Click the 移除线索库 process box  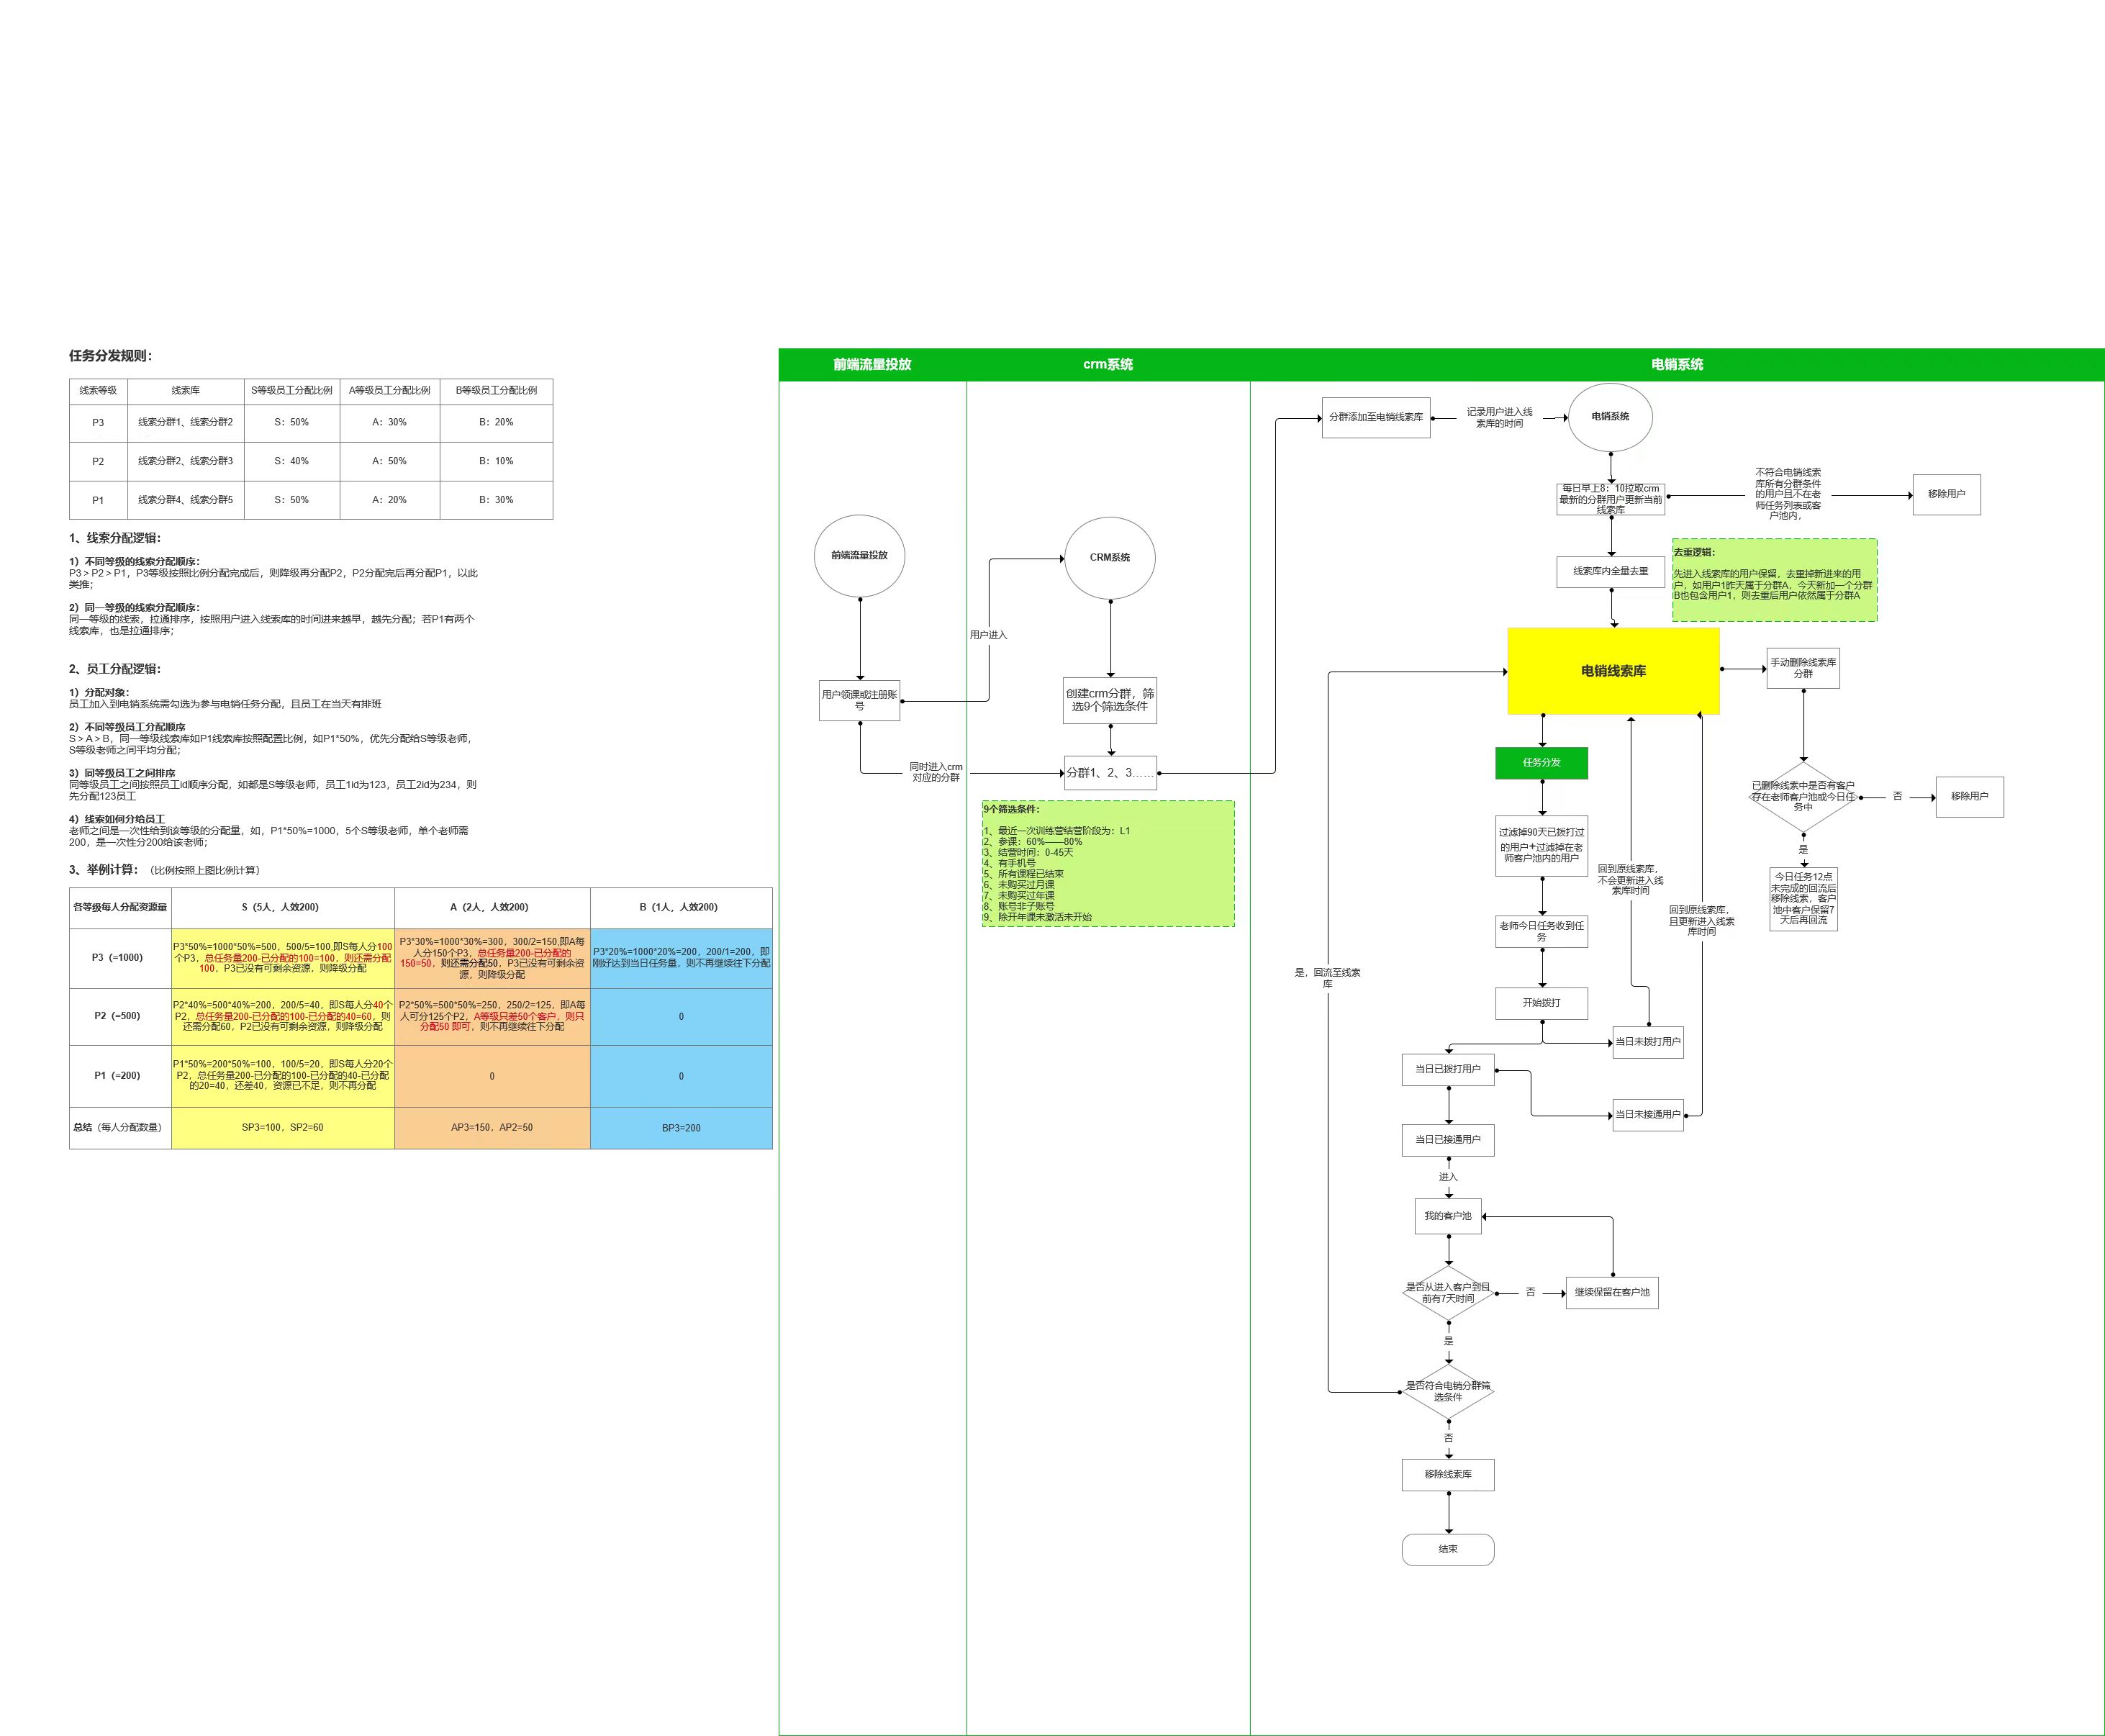coord(1447,1474)
